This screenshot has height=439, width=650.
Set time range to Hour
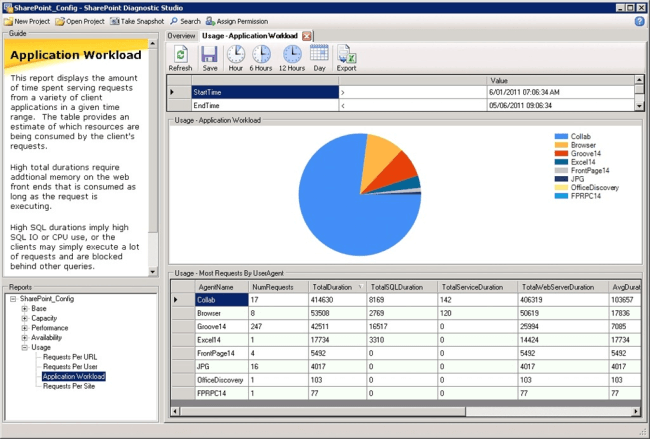point(235,58)
